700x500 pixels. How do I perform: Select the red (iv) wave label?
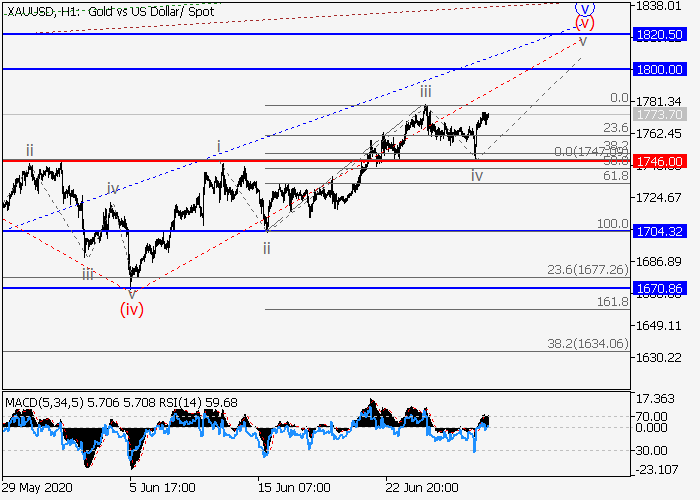coord(132,309)
